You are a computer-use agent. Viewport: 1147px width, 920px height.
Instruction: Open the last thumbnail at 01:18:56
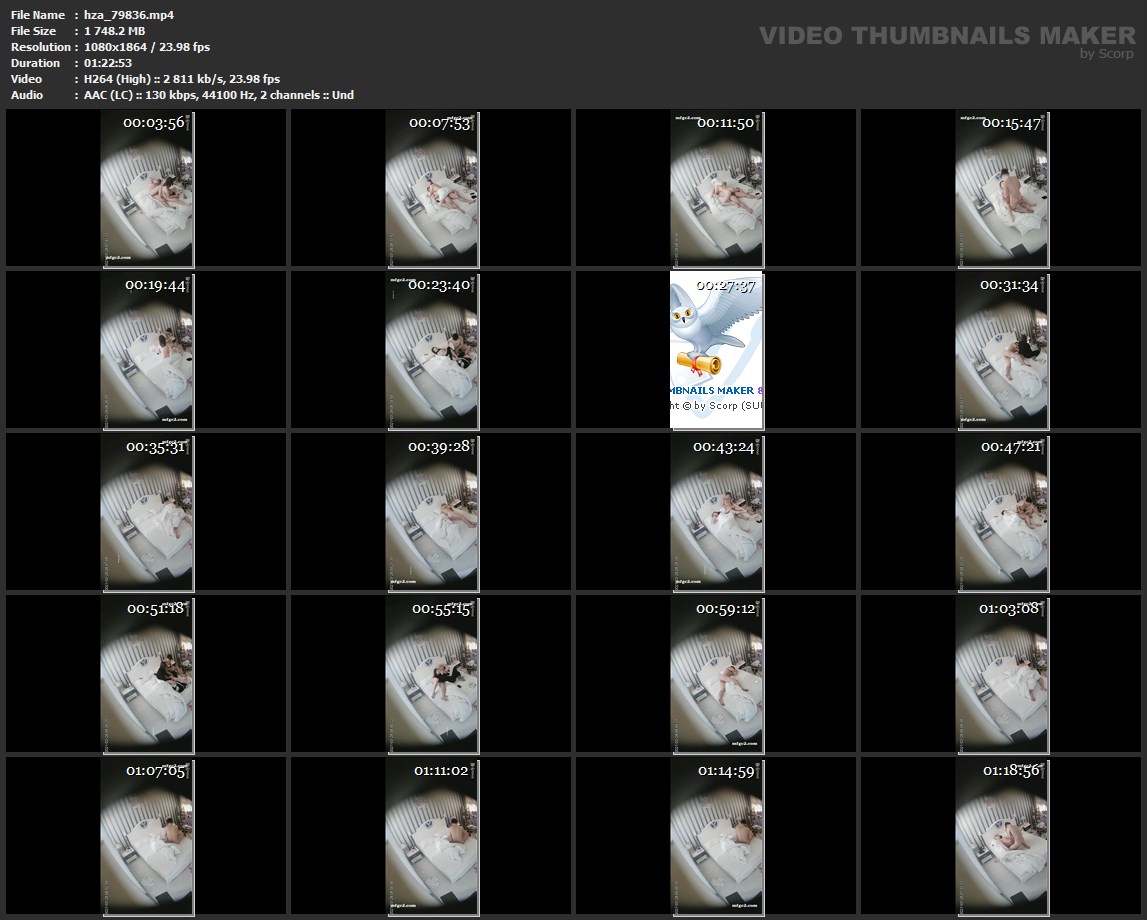[1001, 836]
